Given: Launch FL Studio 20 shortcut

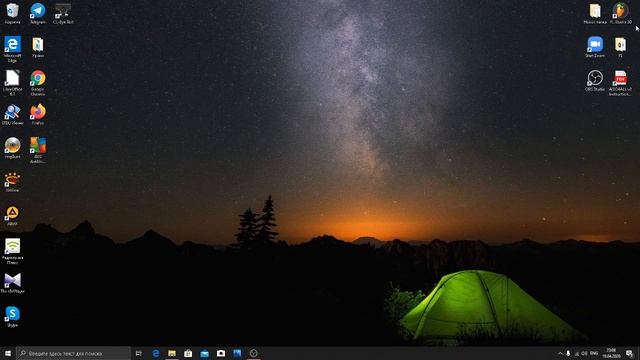Looking at the screenshot, I should 620,13.
